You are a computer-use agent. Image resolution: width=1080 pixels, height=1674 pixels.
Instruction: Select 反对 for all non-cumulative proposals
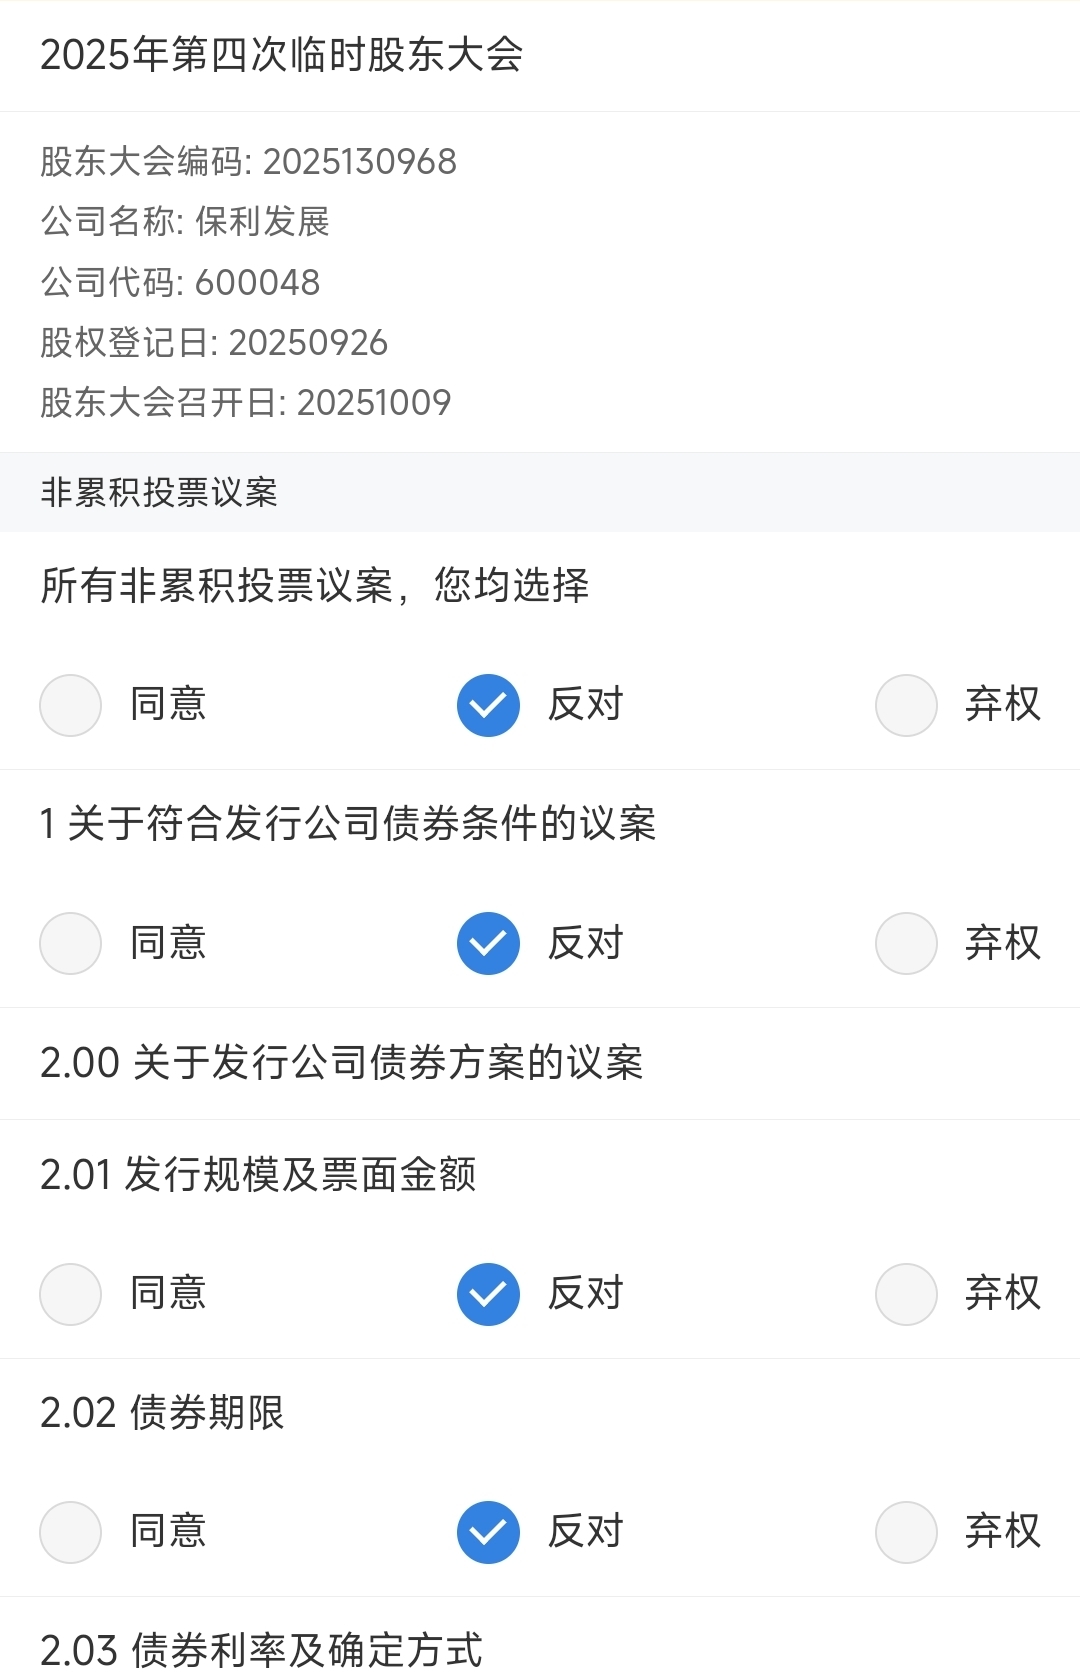(488, 705)
